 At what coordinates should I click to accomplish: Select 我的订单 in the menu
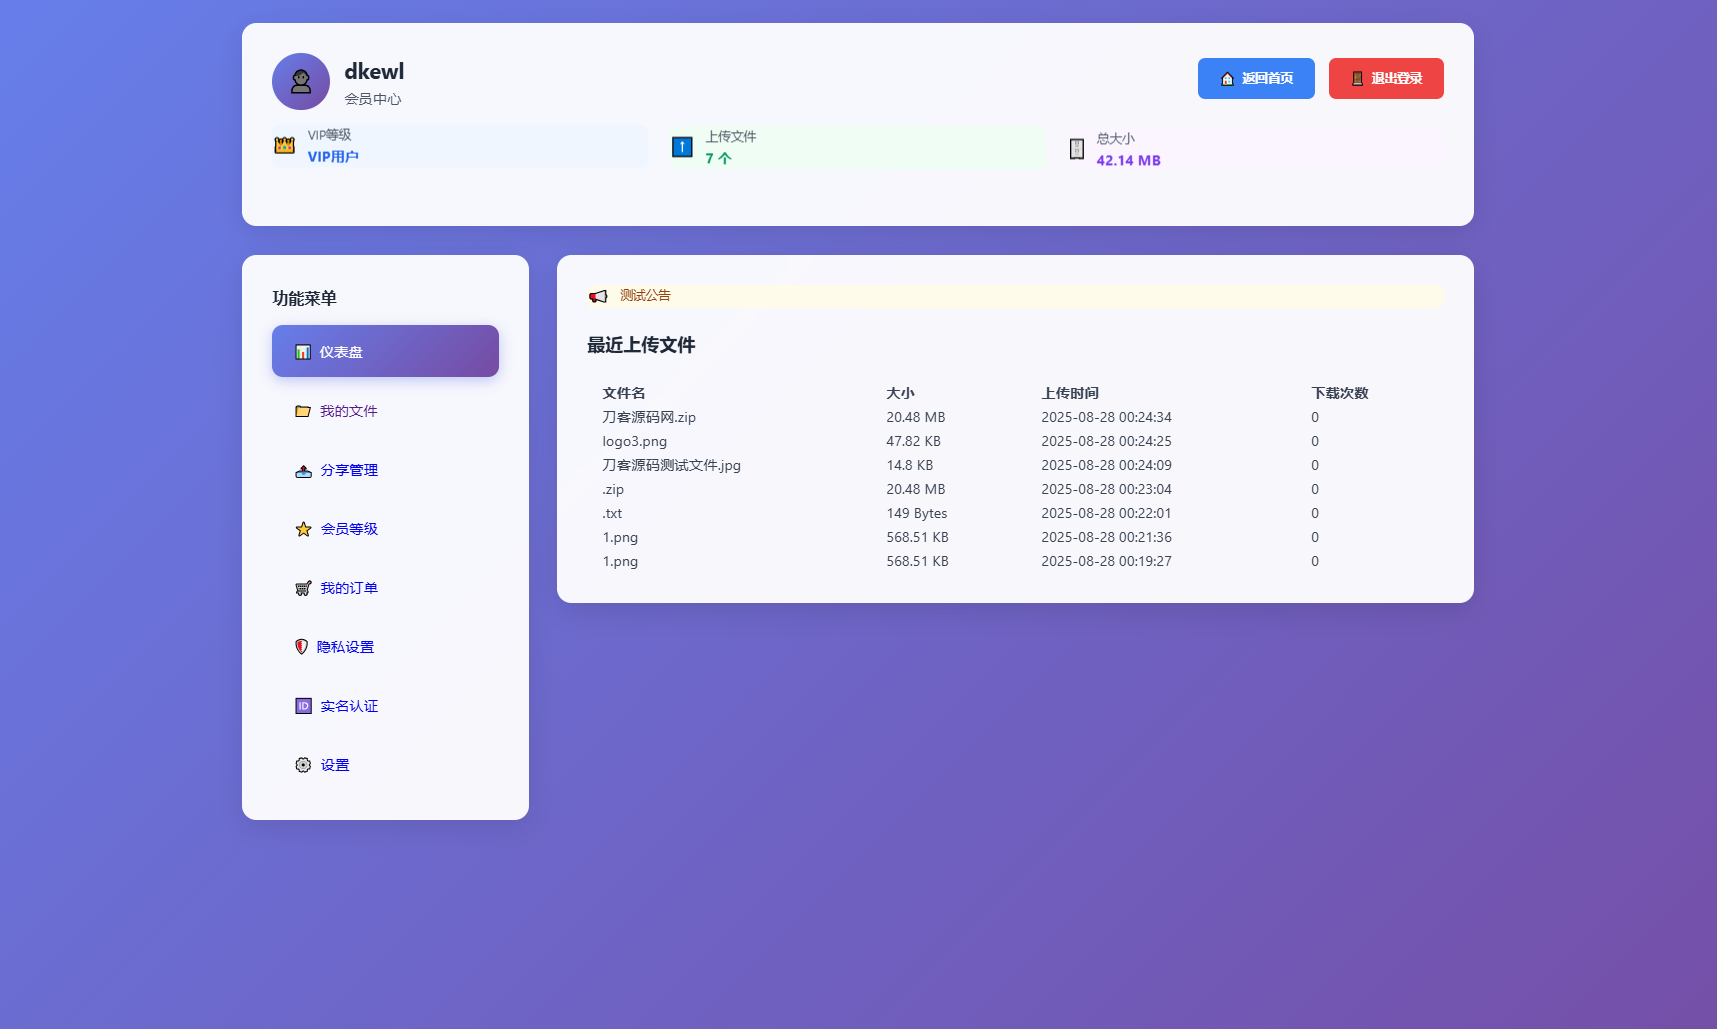[348, 588]
